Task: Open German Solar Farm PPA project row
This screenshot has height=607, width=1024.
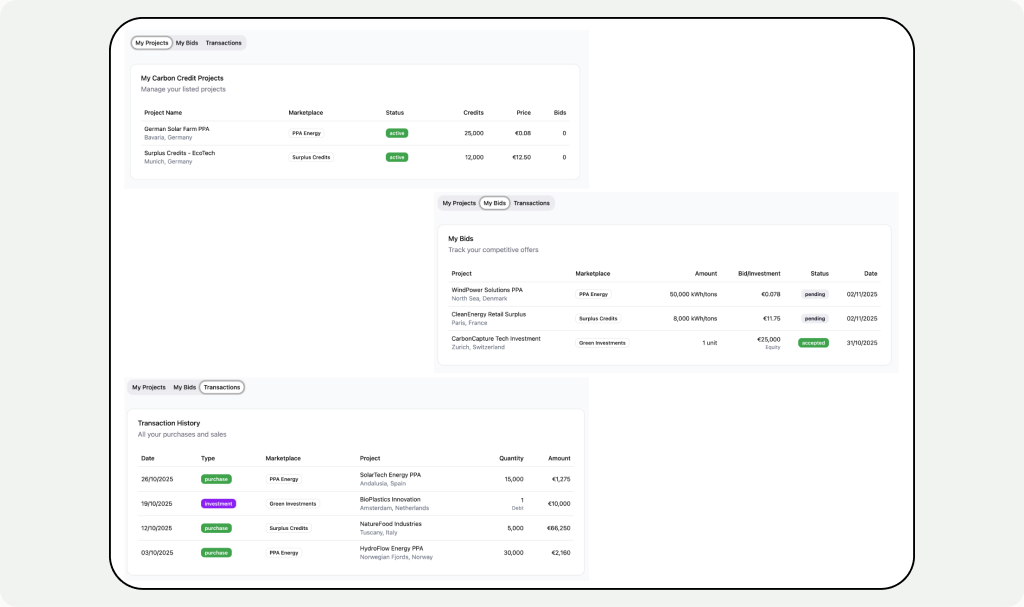Action: [356, 133]
